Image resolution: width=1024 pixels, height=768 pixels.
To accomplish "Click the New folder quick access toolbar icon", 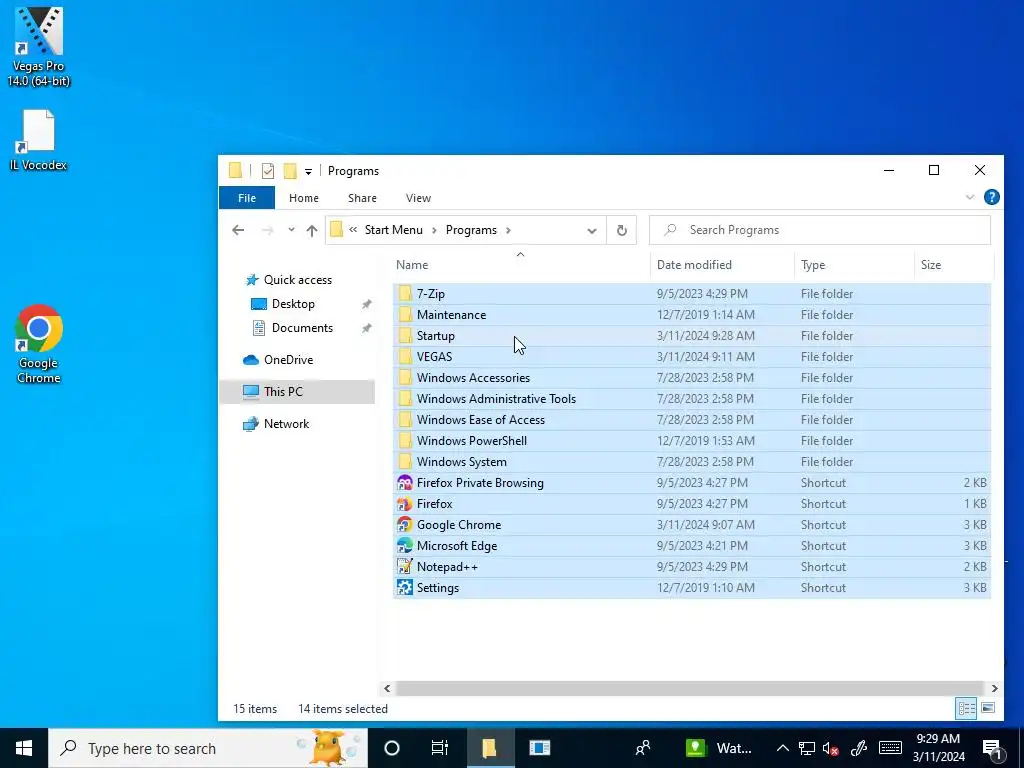I will pos(290,170).
